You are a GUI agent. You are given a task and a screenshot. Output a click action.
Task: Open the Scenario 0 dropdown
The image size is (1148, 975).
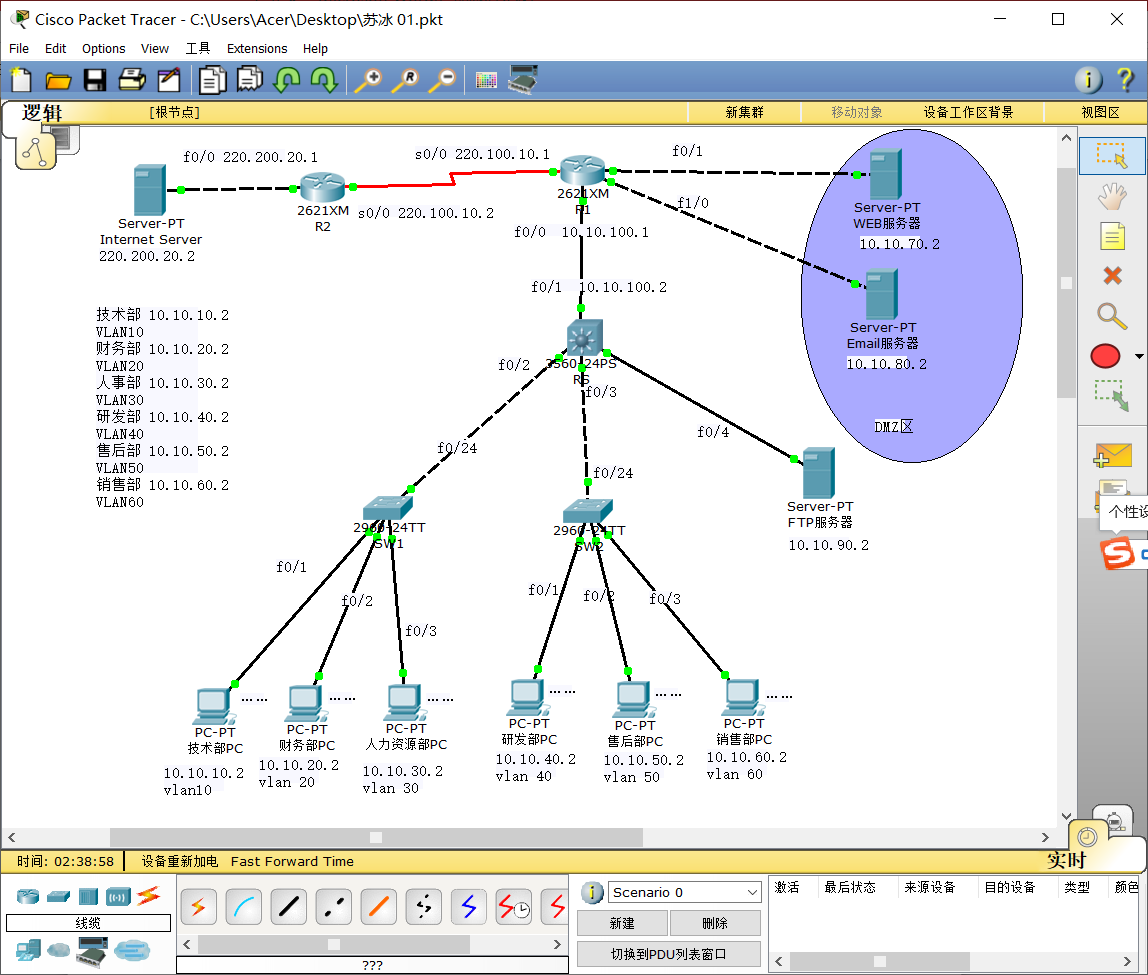click(x=684, y=892)
